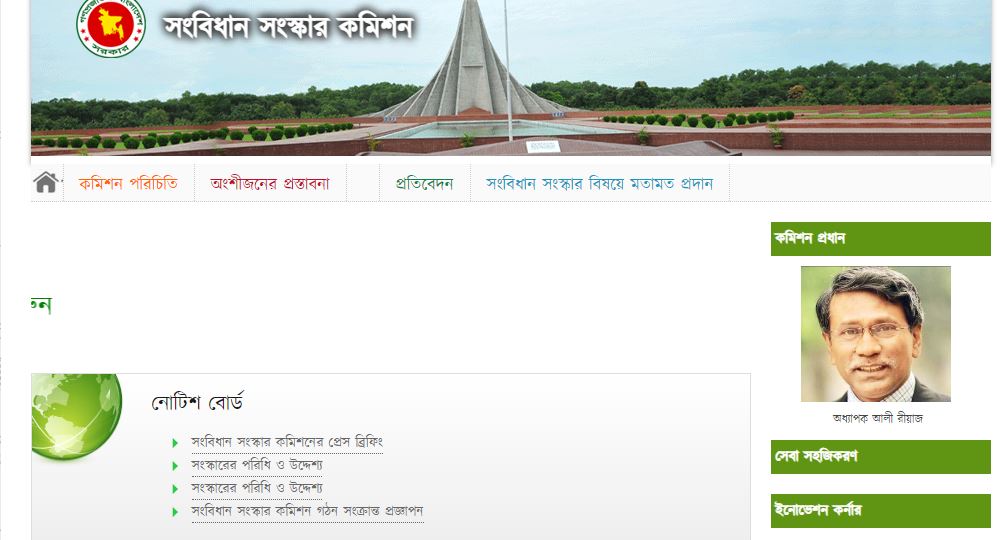Image resolution: width=1000 pixels, height=540 pixels.
Task: Select সংবিধান সংস্কার বিষয়ে মতামত প্রদান menu
Action: click(599, 184)
